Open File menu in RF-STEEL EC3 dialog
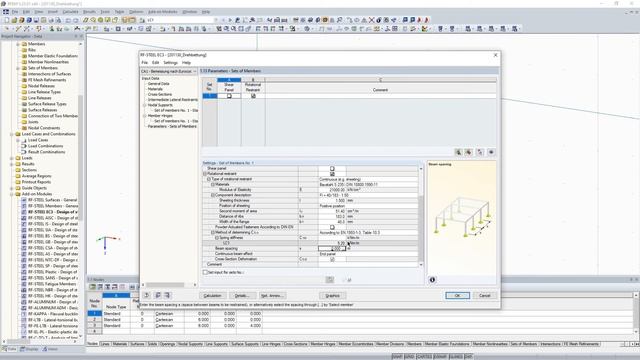640x360 pixels. (144, 63)
